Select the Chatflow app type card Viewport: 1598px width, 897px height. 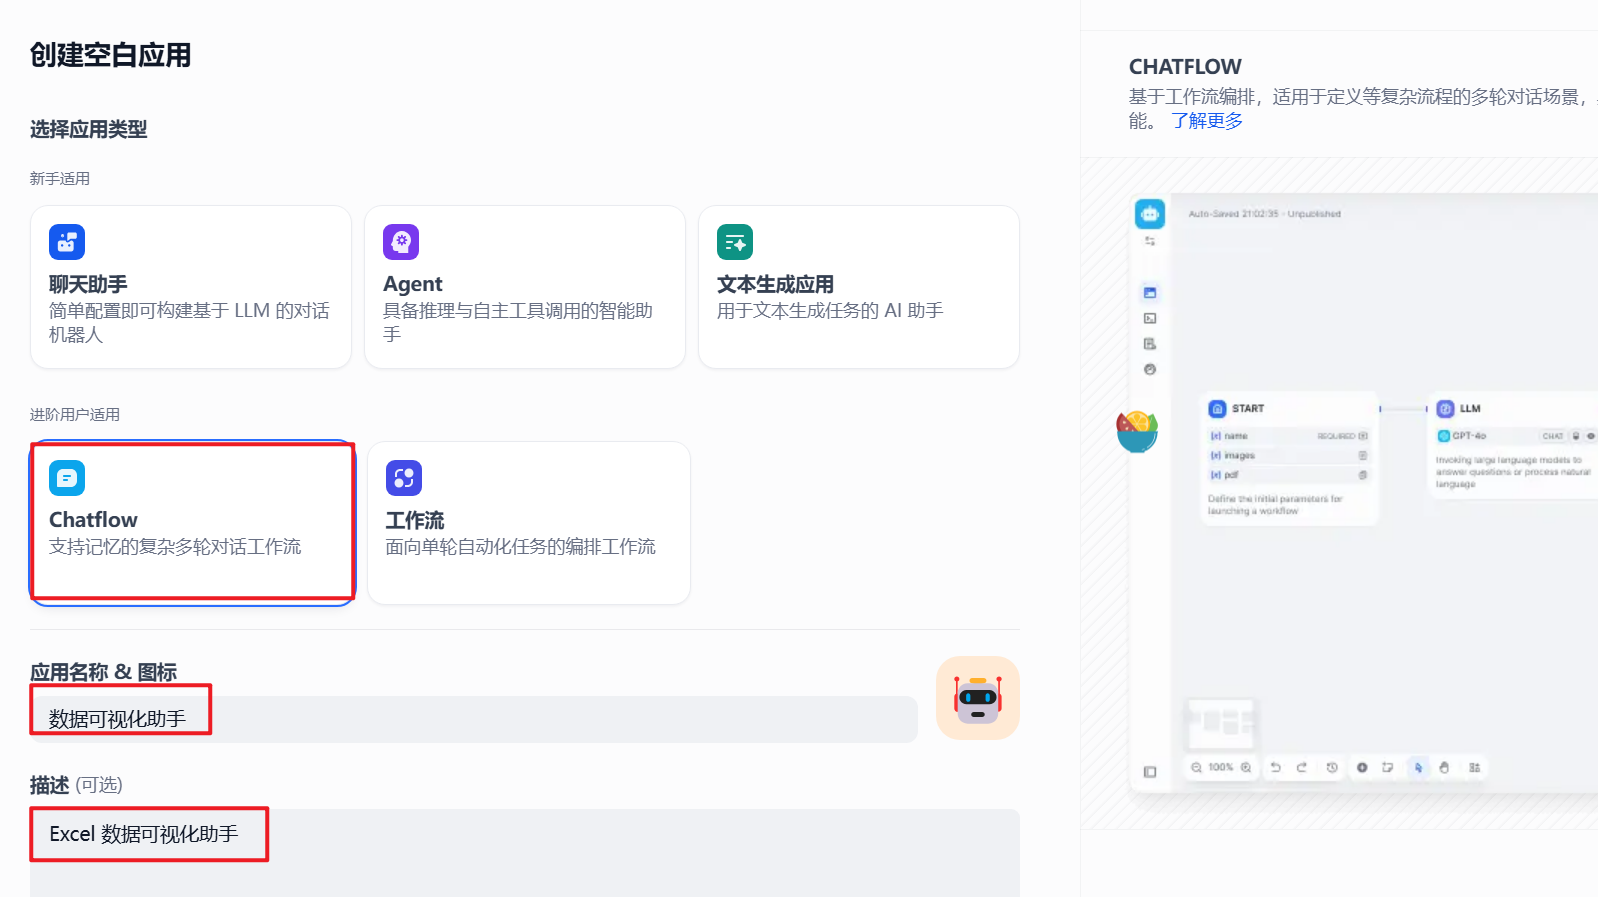click(192, 522)
